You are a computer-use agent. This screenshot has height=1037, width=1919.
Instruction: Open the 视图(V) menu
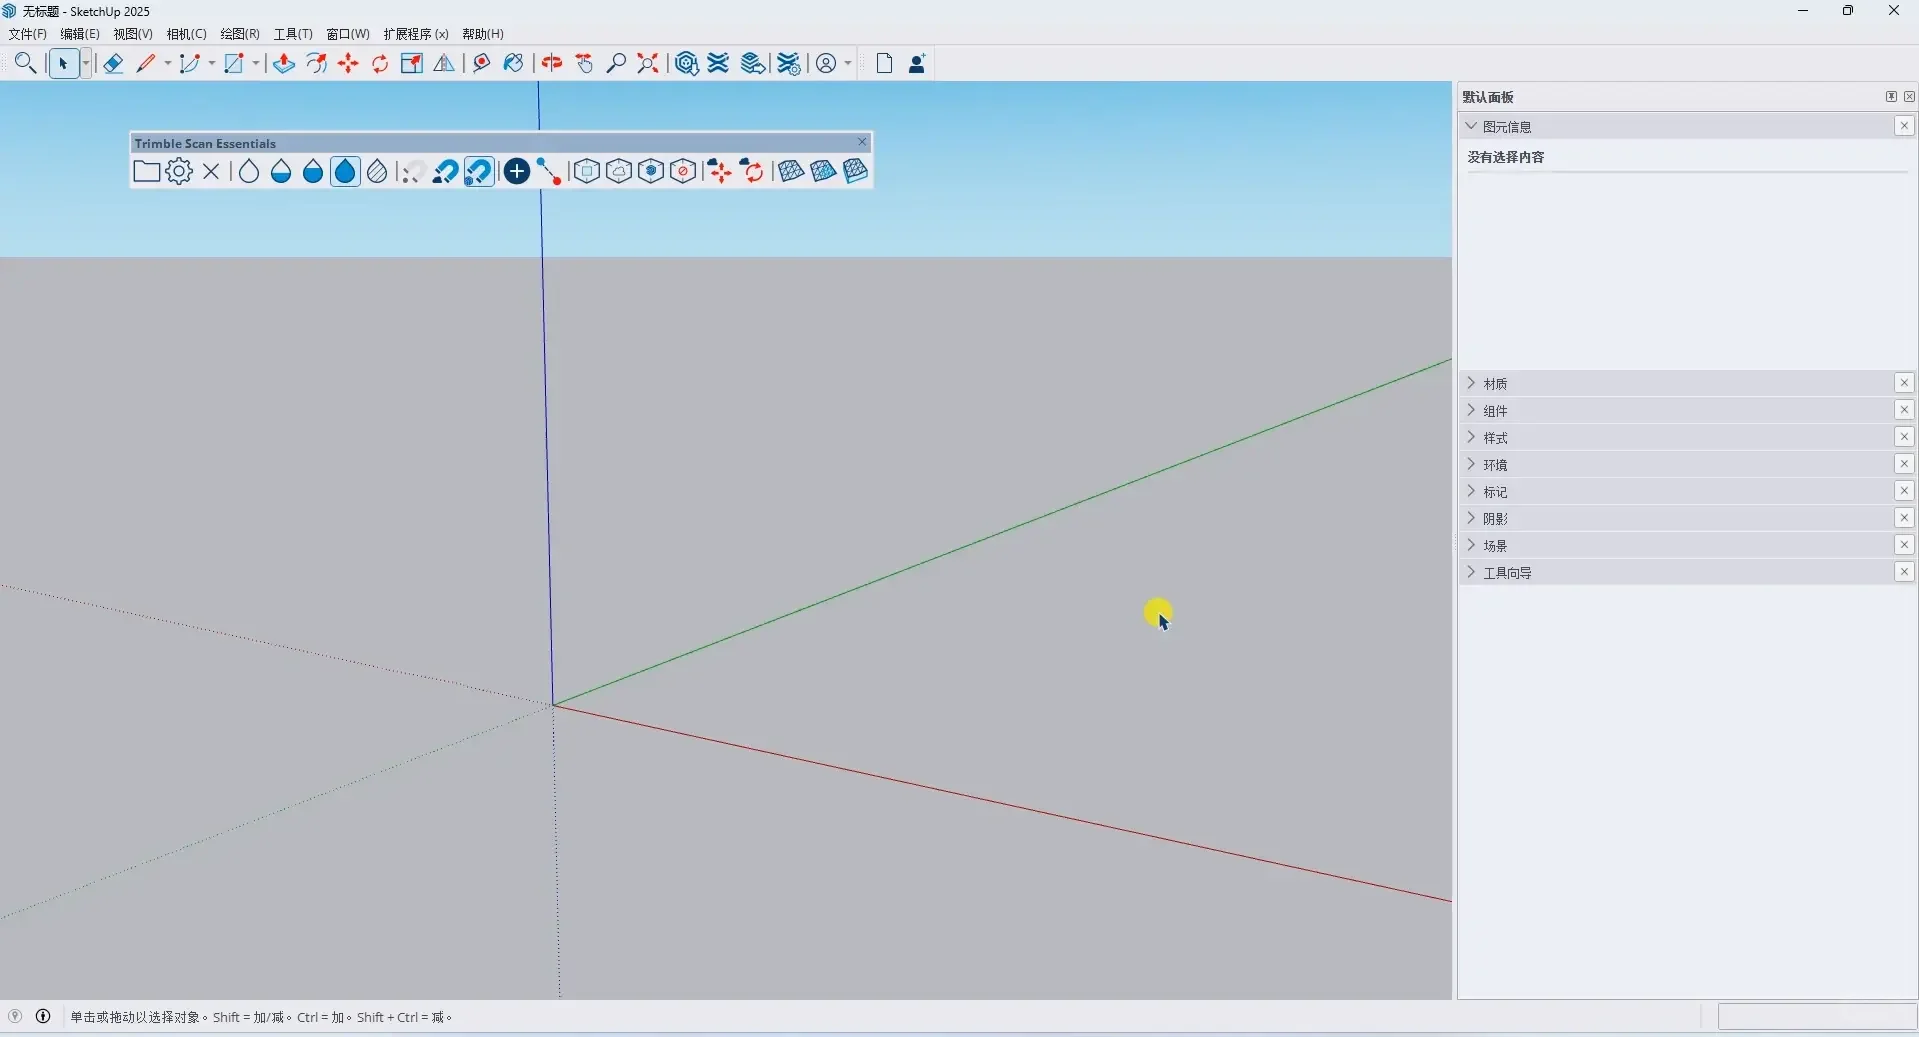coord(133,34)
